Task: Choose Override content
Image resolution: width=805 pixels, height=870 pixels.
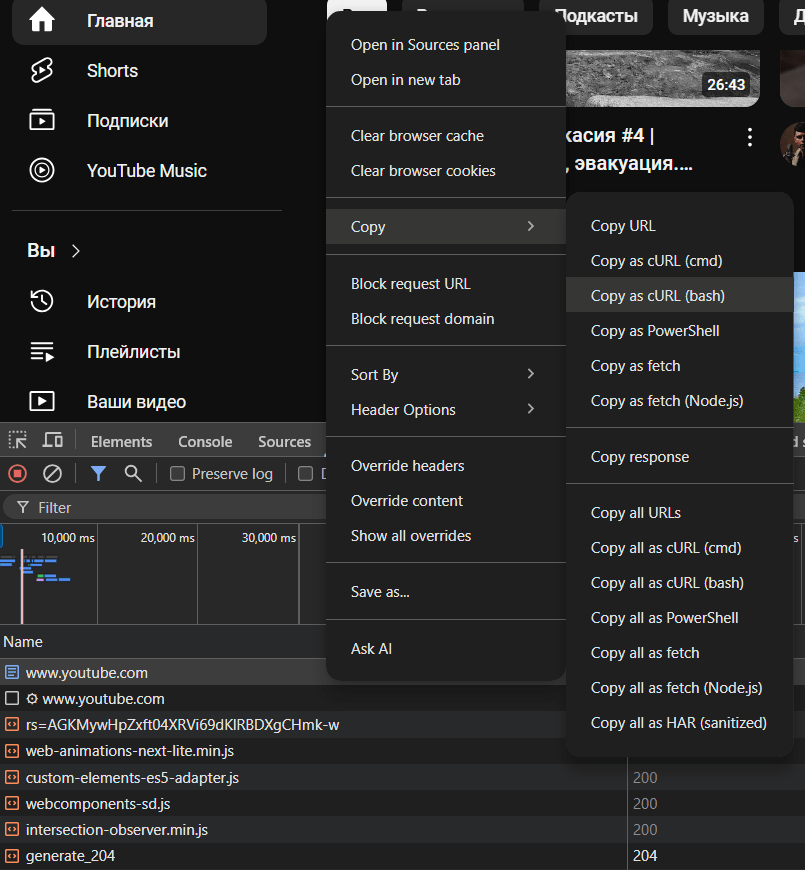Action: pyautogui.click(x=446, y=500)
